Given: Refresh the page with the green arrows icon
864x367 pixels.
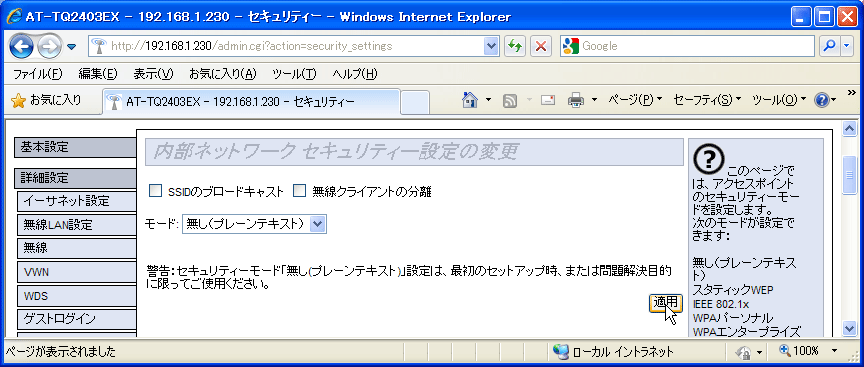Looking at the screenshot, I should (515, 46).
